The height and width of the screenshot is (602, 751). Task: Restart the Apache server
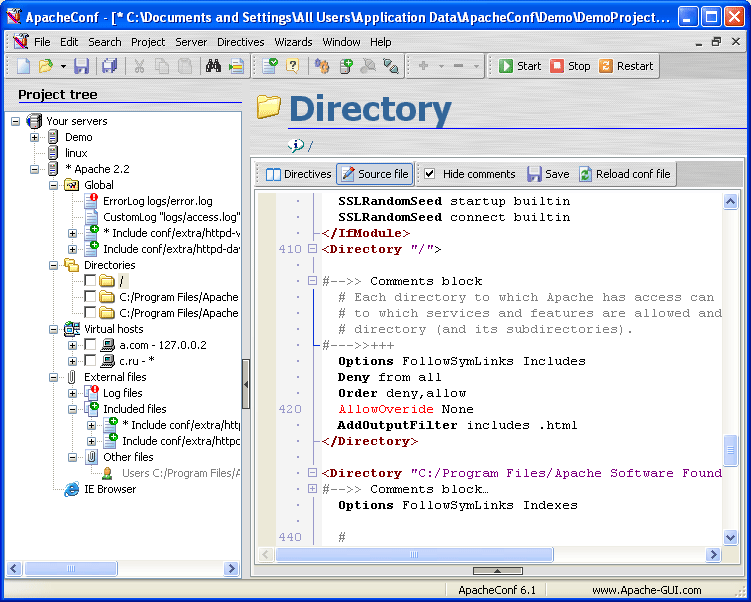pos(626,66)
